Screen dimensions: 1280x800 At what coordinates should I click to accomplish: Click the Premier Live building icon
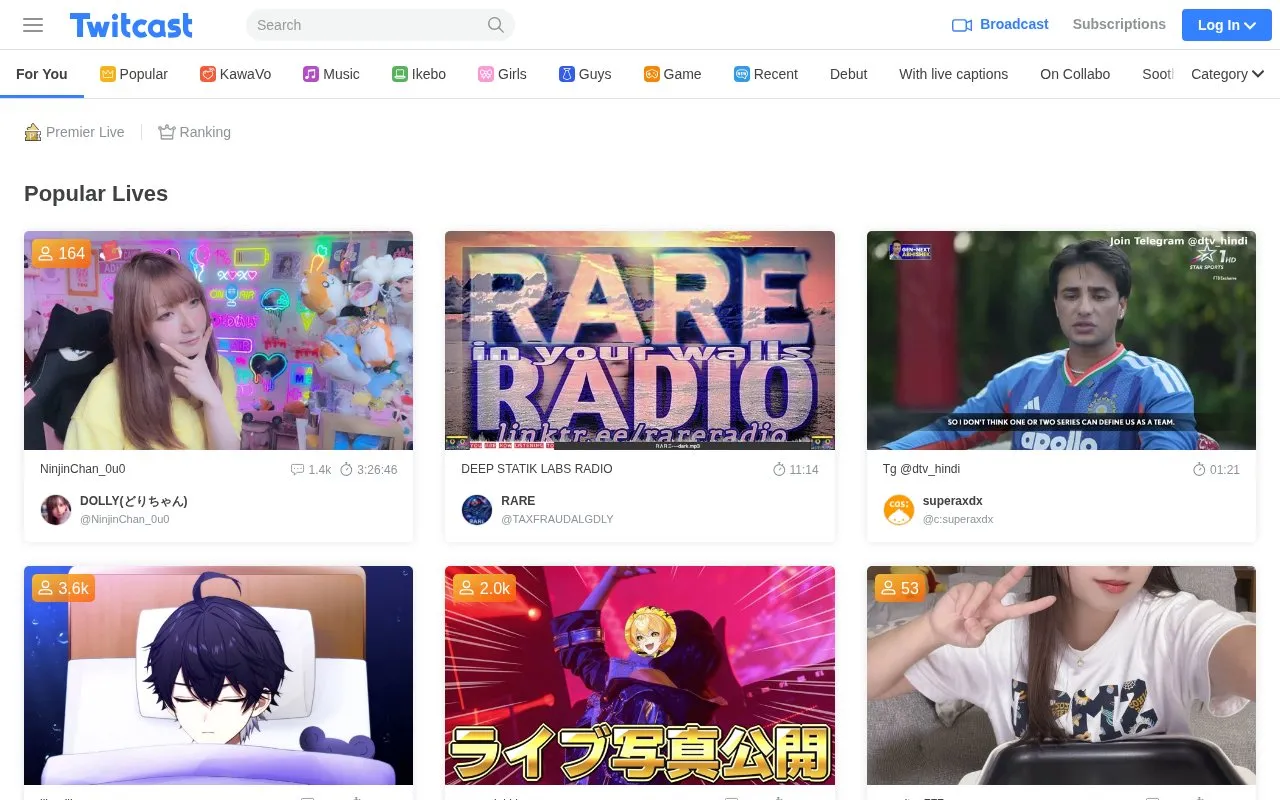33,132
